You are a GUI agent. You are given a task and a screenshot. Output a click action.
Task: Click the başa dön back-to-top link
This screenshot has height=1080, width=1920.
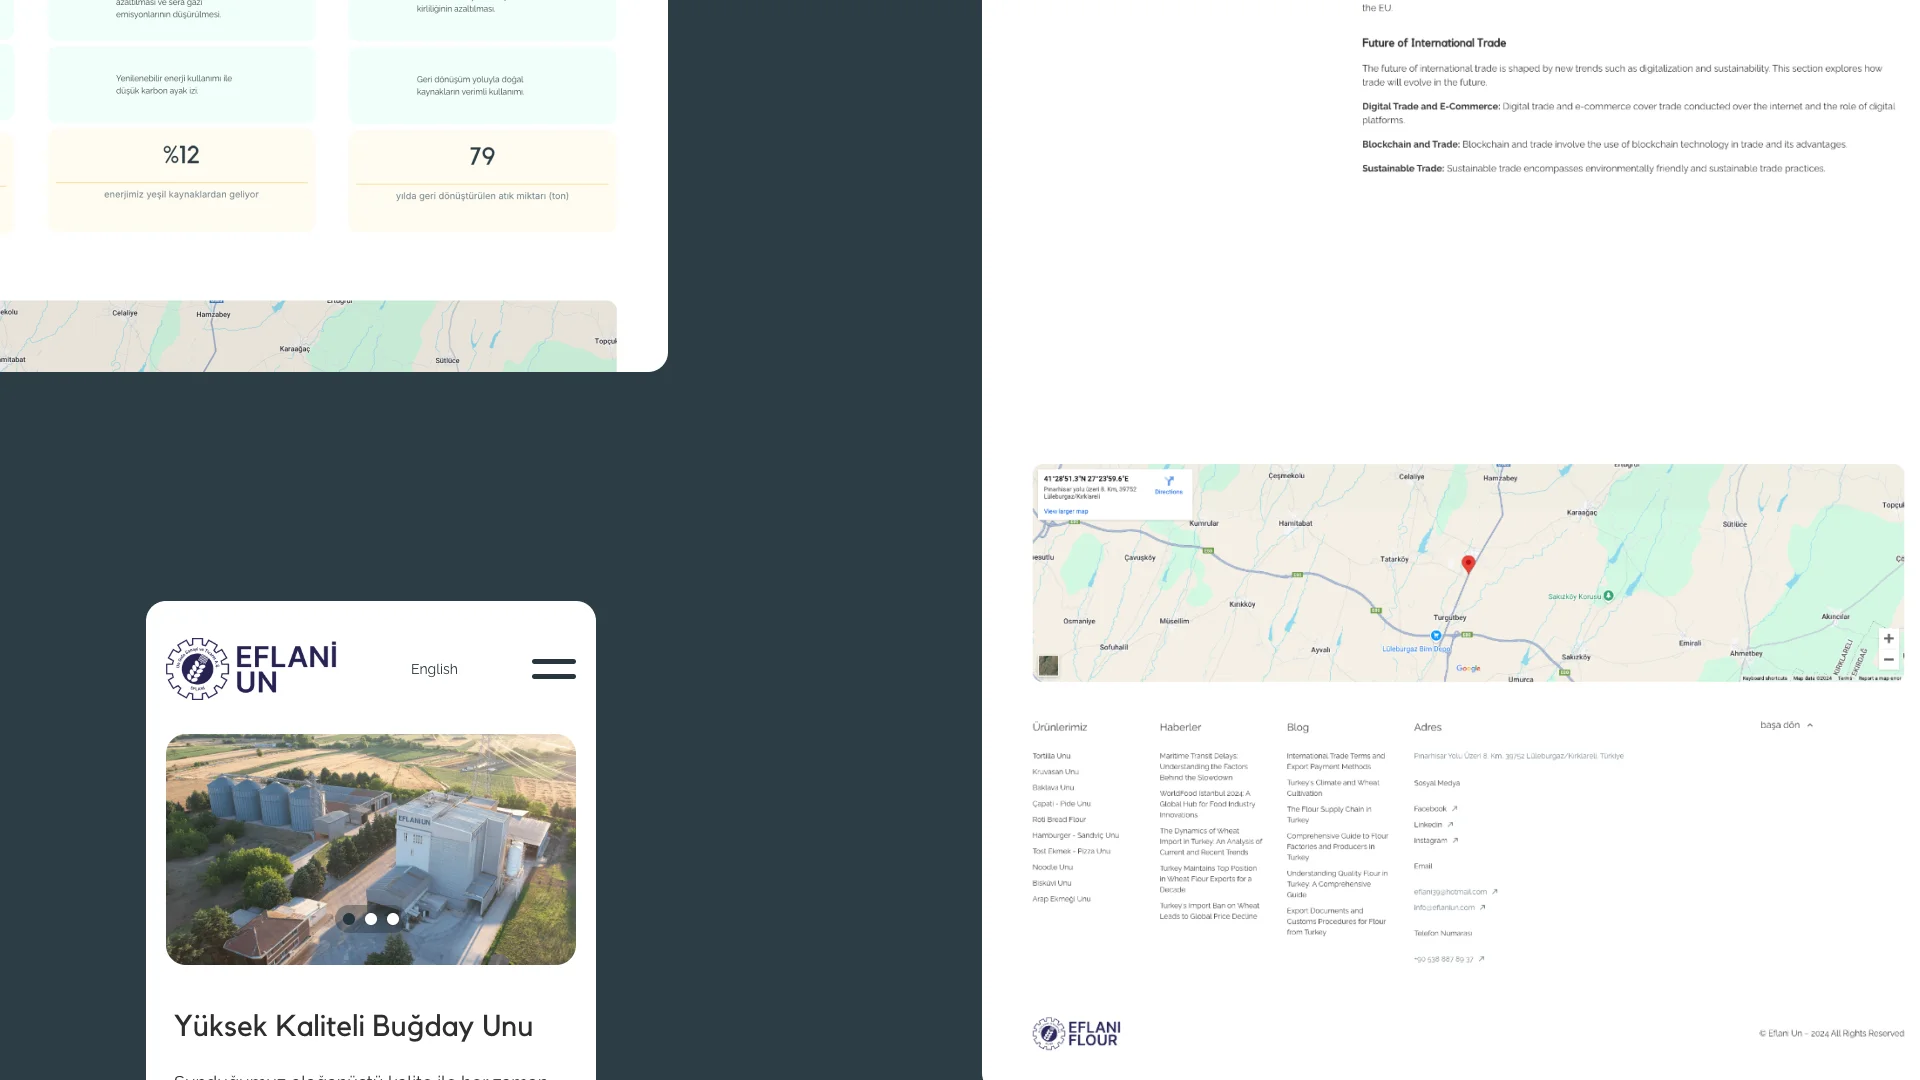(1780, 725)
